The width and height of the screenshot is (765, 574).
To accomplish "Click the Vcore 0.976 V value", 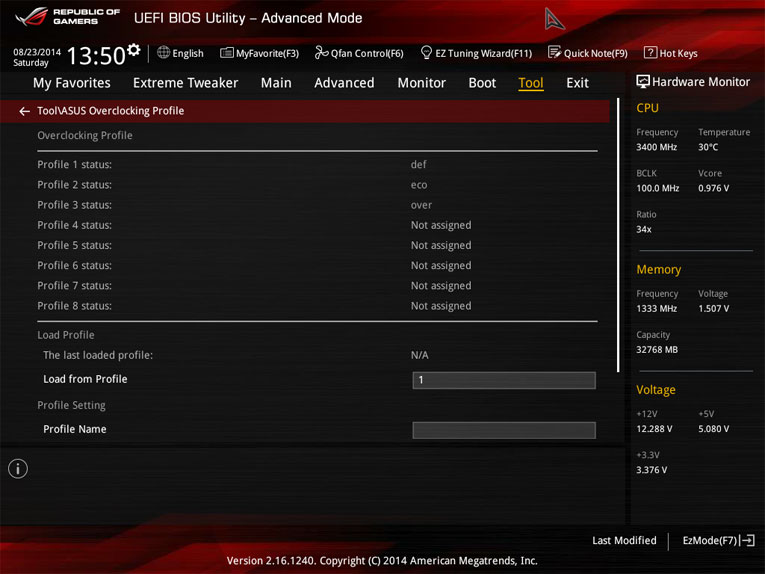I will 713,188.
